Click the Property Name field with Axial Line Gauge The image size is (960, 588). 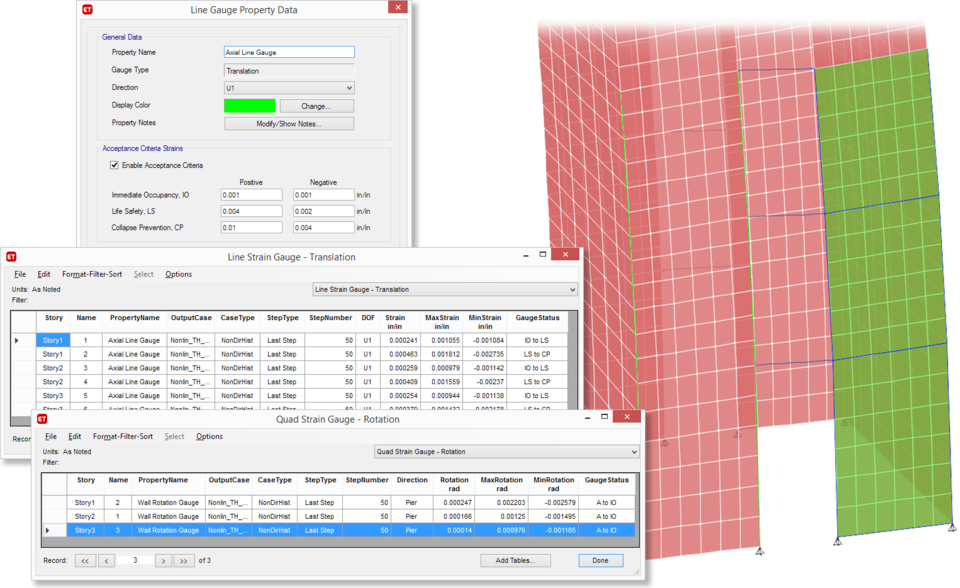(x=289, y=52)
